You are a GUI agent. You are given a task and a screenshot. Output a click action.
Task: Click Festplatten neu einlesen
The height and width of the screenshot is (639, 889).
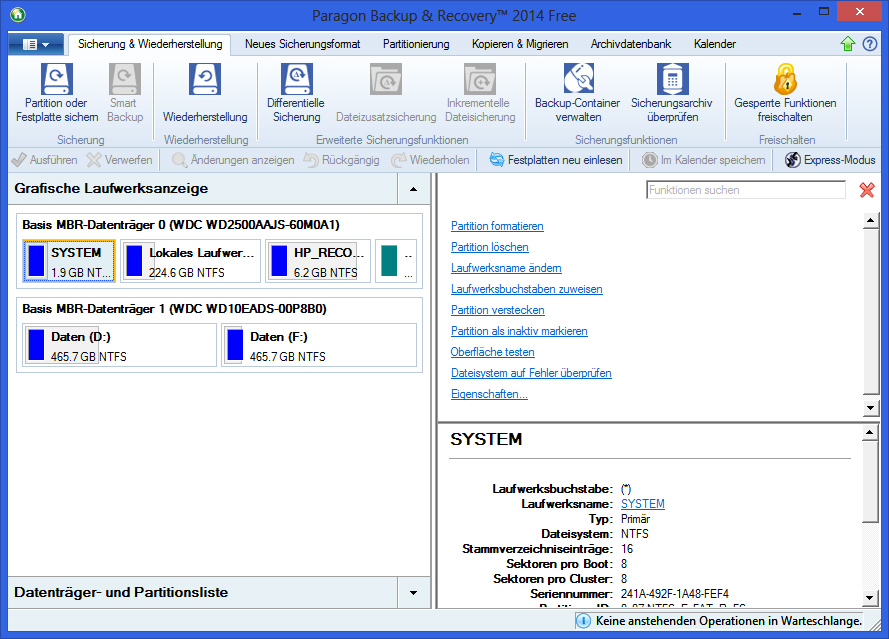pos(556,160)
